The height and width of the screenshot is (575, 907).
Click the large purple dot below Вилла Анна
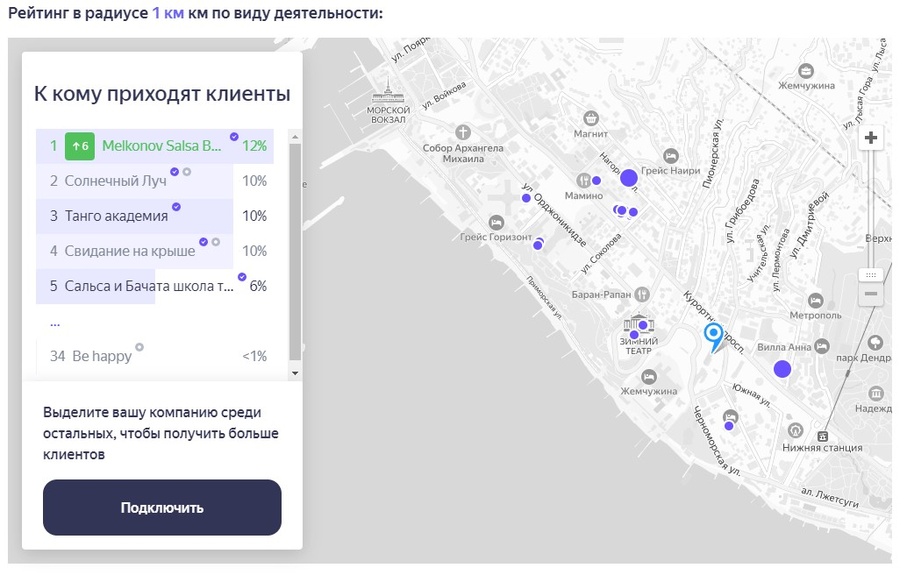tap(782, 368)
